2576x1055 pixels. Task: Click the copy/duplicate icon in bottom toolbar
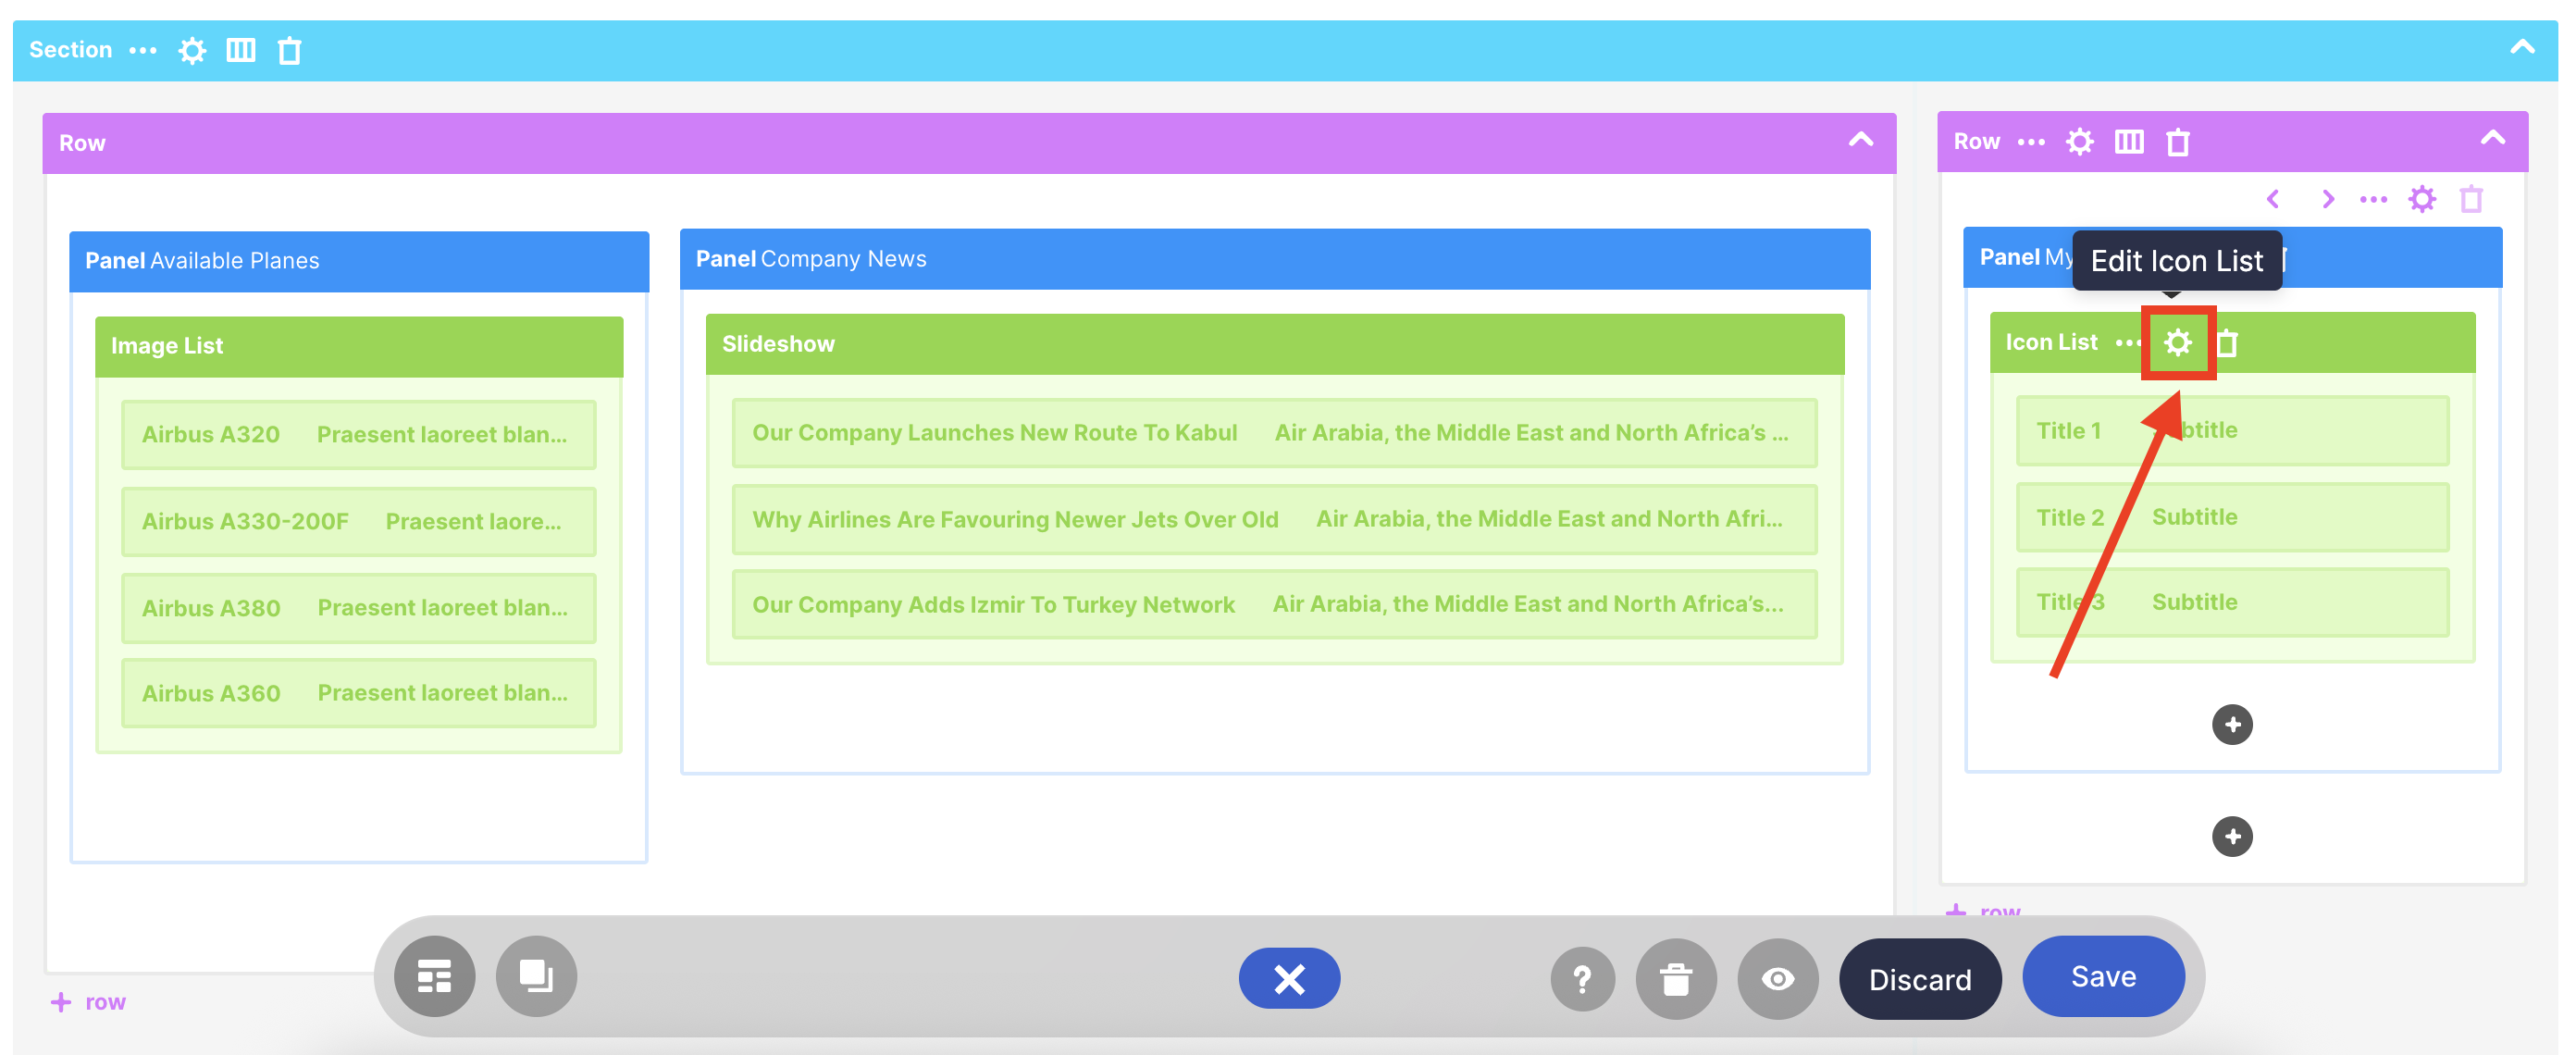pos(536,977)
